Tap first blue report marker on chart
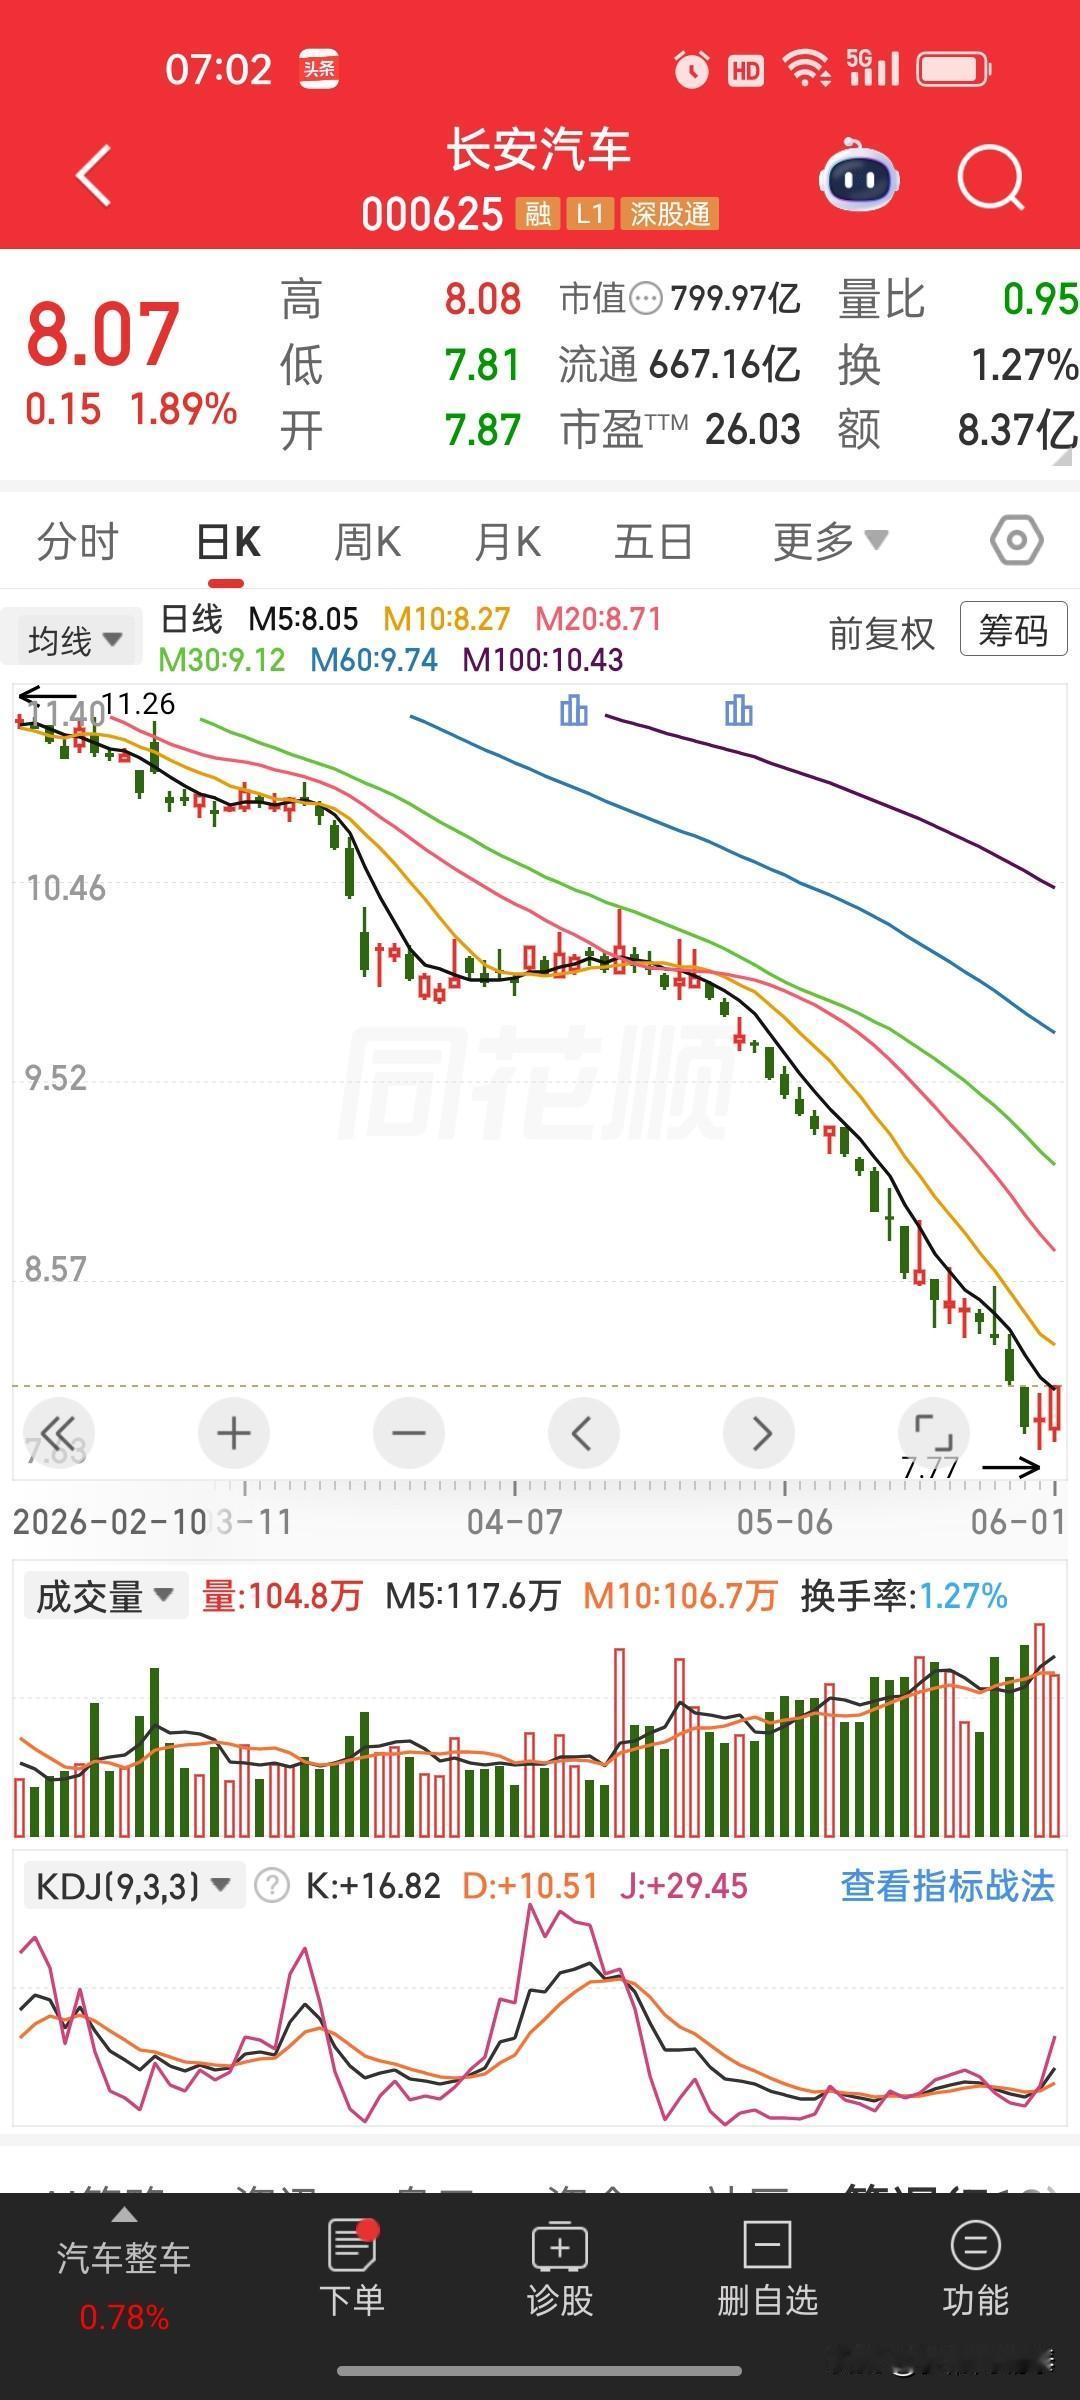The height and width of the screenshot is (2400, 1080). pos(574,711)
